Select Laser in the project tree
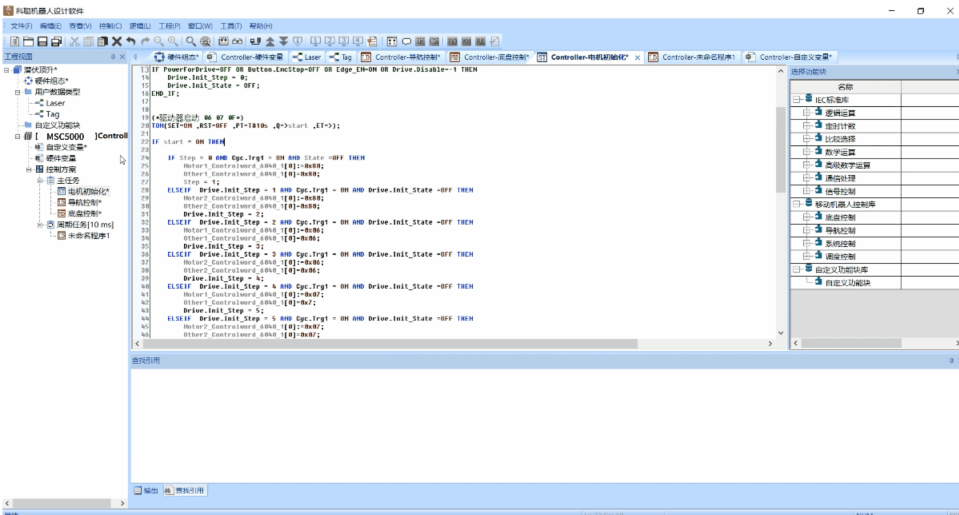Image resolution: width=959 pixels, height=515 pixels. pyautogui.click(x=55, y=103)
